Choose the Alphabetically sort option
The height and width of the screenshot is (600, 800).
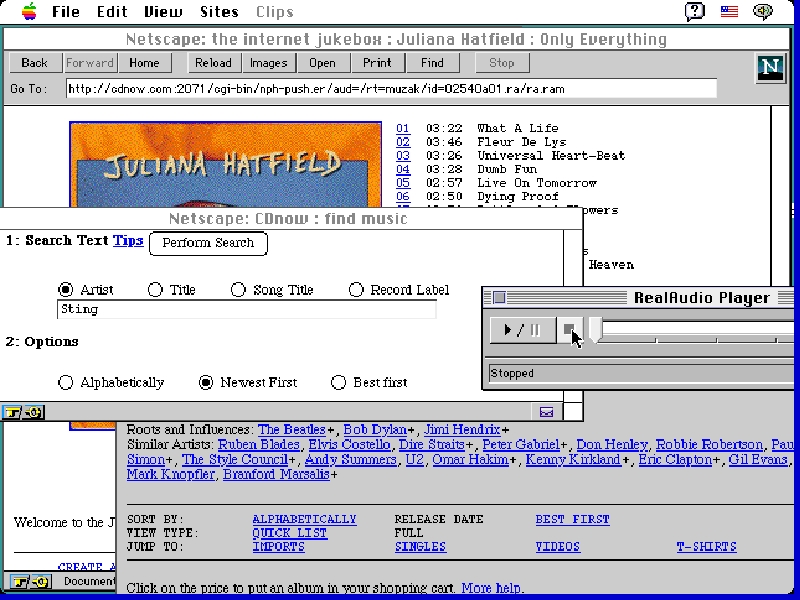pos(65,382)
